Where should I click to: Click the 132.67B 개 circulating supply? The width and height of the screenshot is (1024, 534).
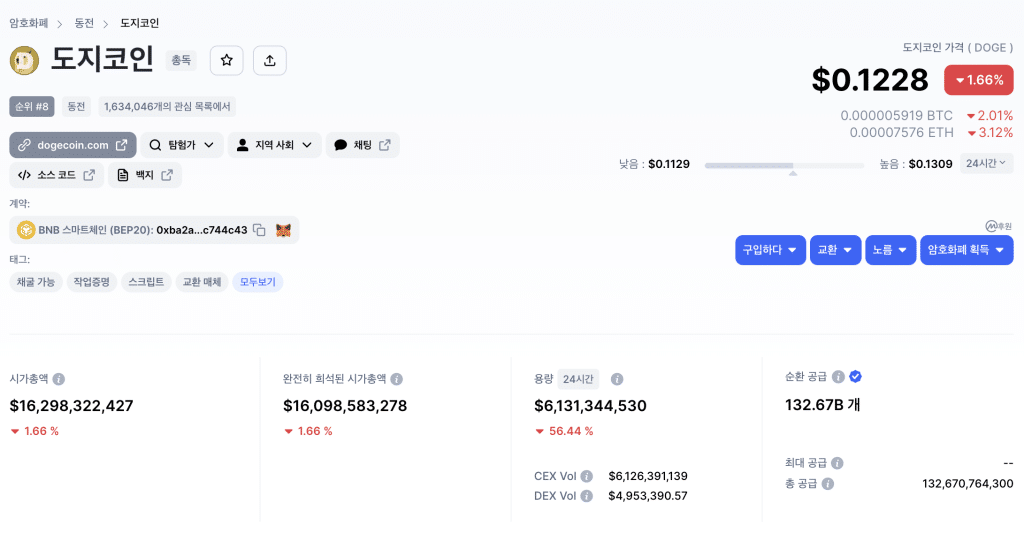pos(822,405)
